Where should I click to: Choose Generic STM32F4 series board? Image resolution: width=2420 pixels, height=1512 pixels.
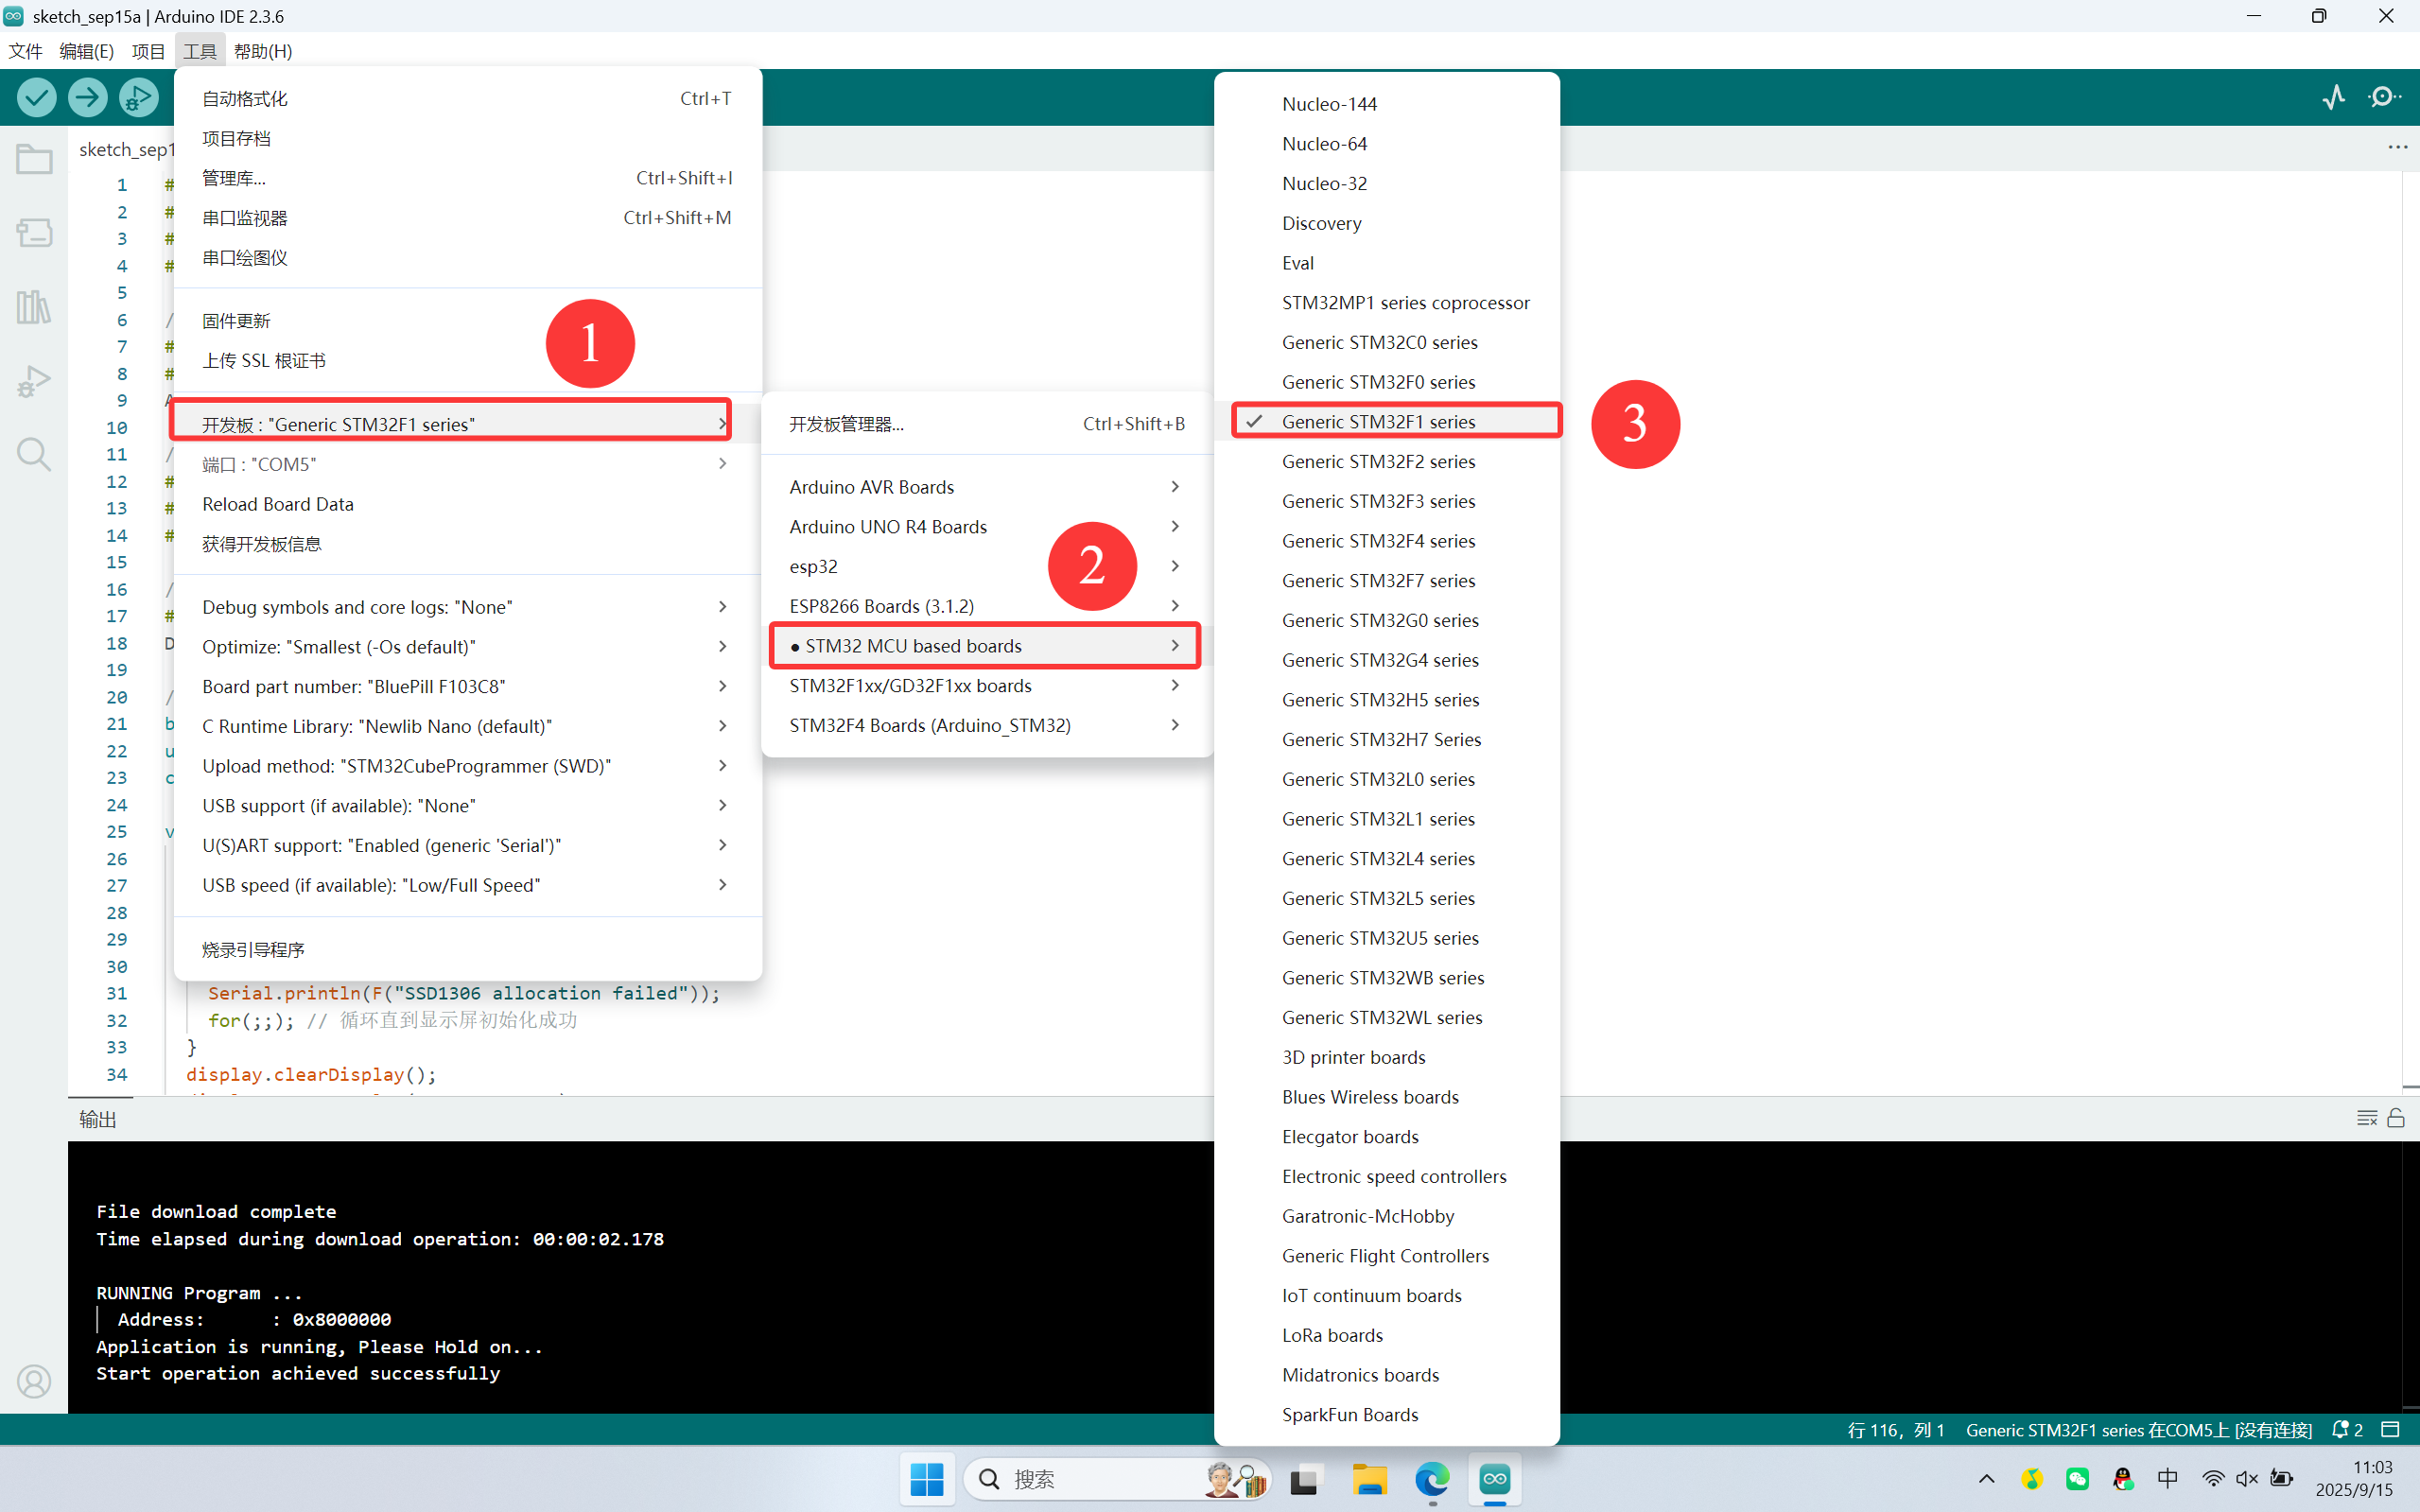click(x=1378, y=541)
